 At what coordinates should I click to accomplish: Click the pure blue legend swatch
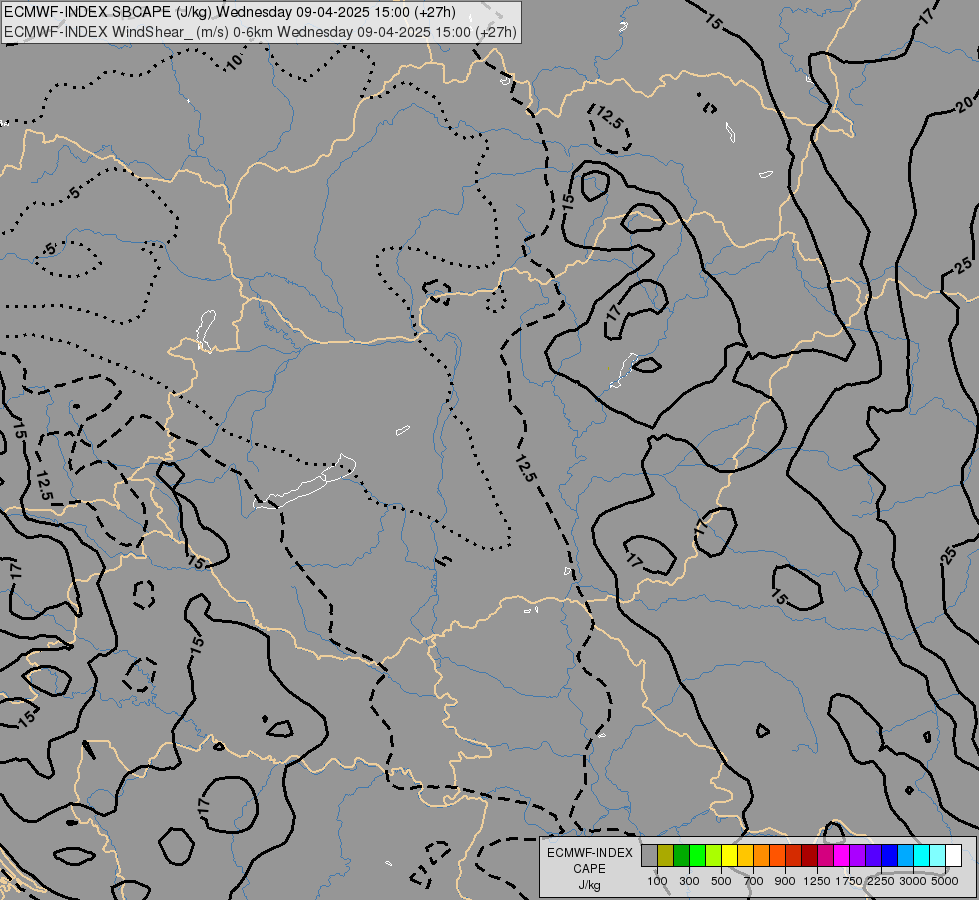click(x=889, y=856)
